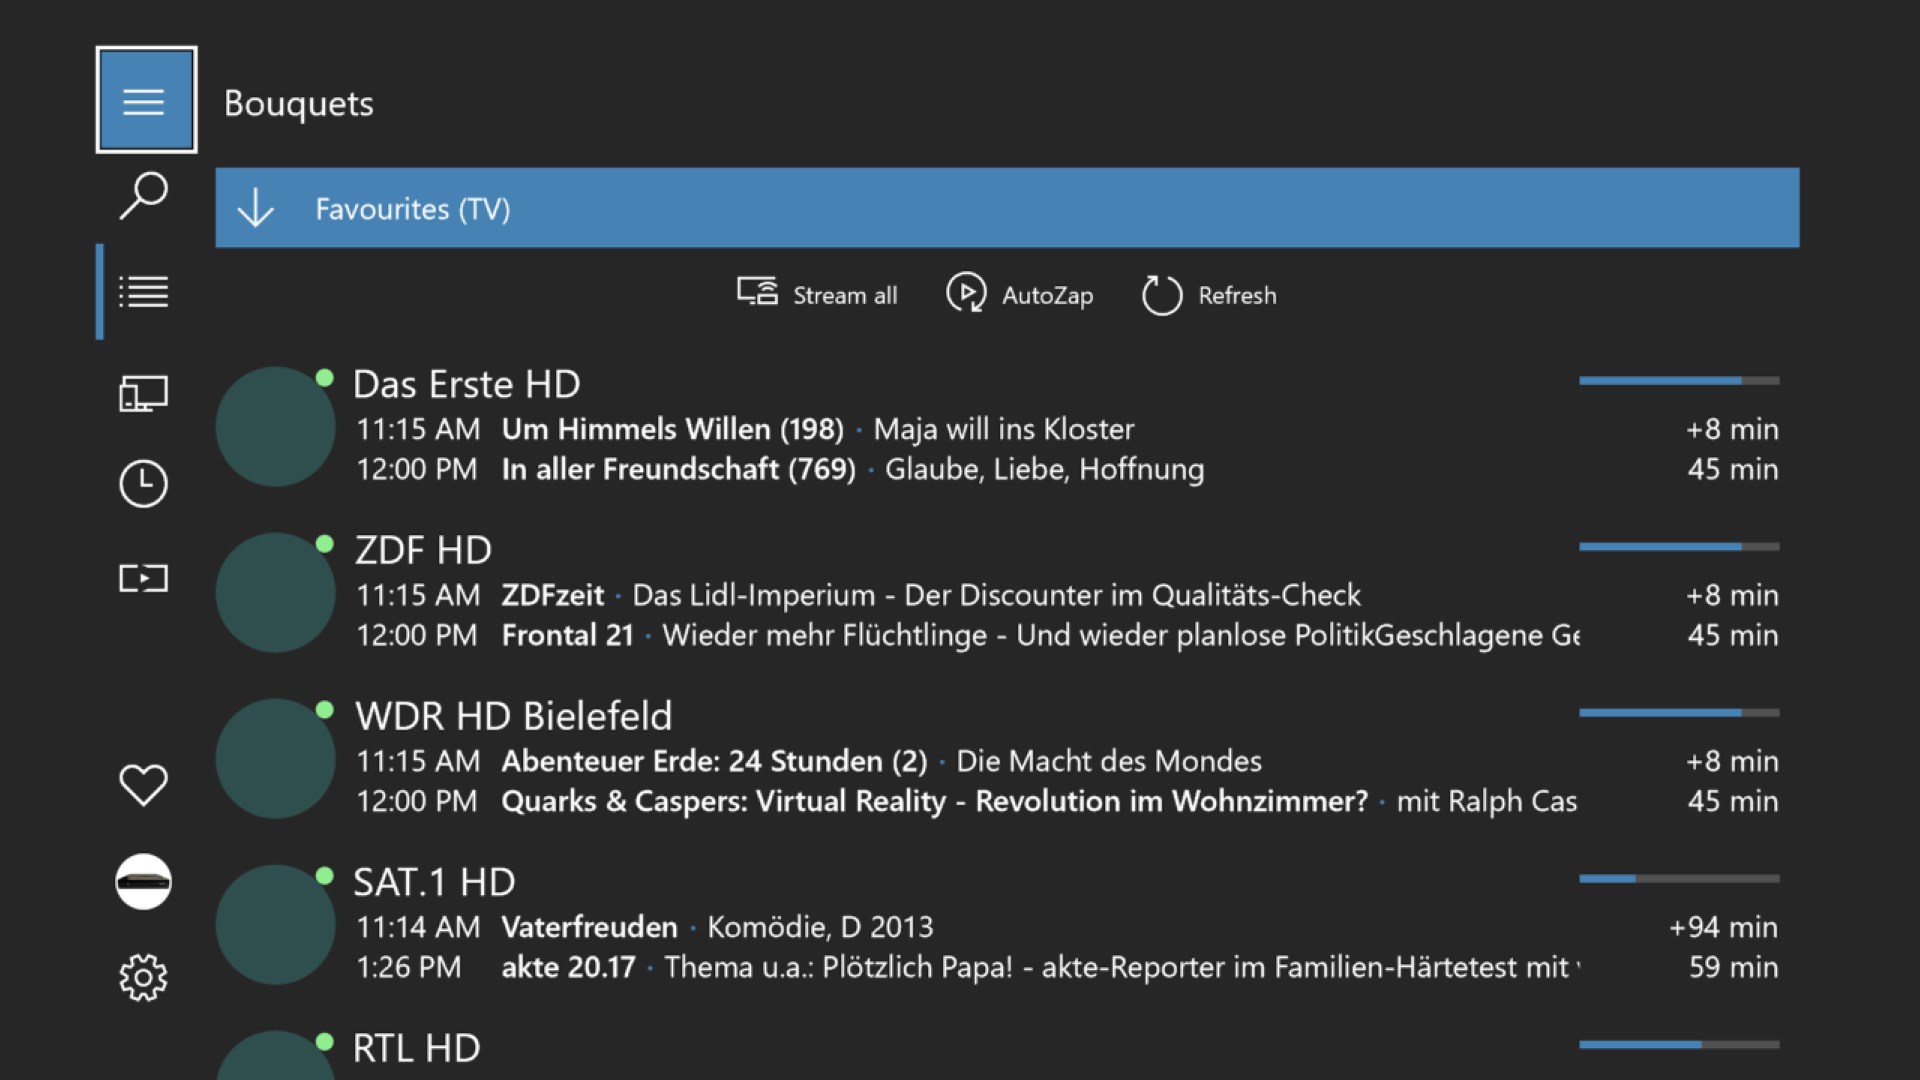
Task: Open the devices screen icon
Action: [x=144, y=394]
